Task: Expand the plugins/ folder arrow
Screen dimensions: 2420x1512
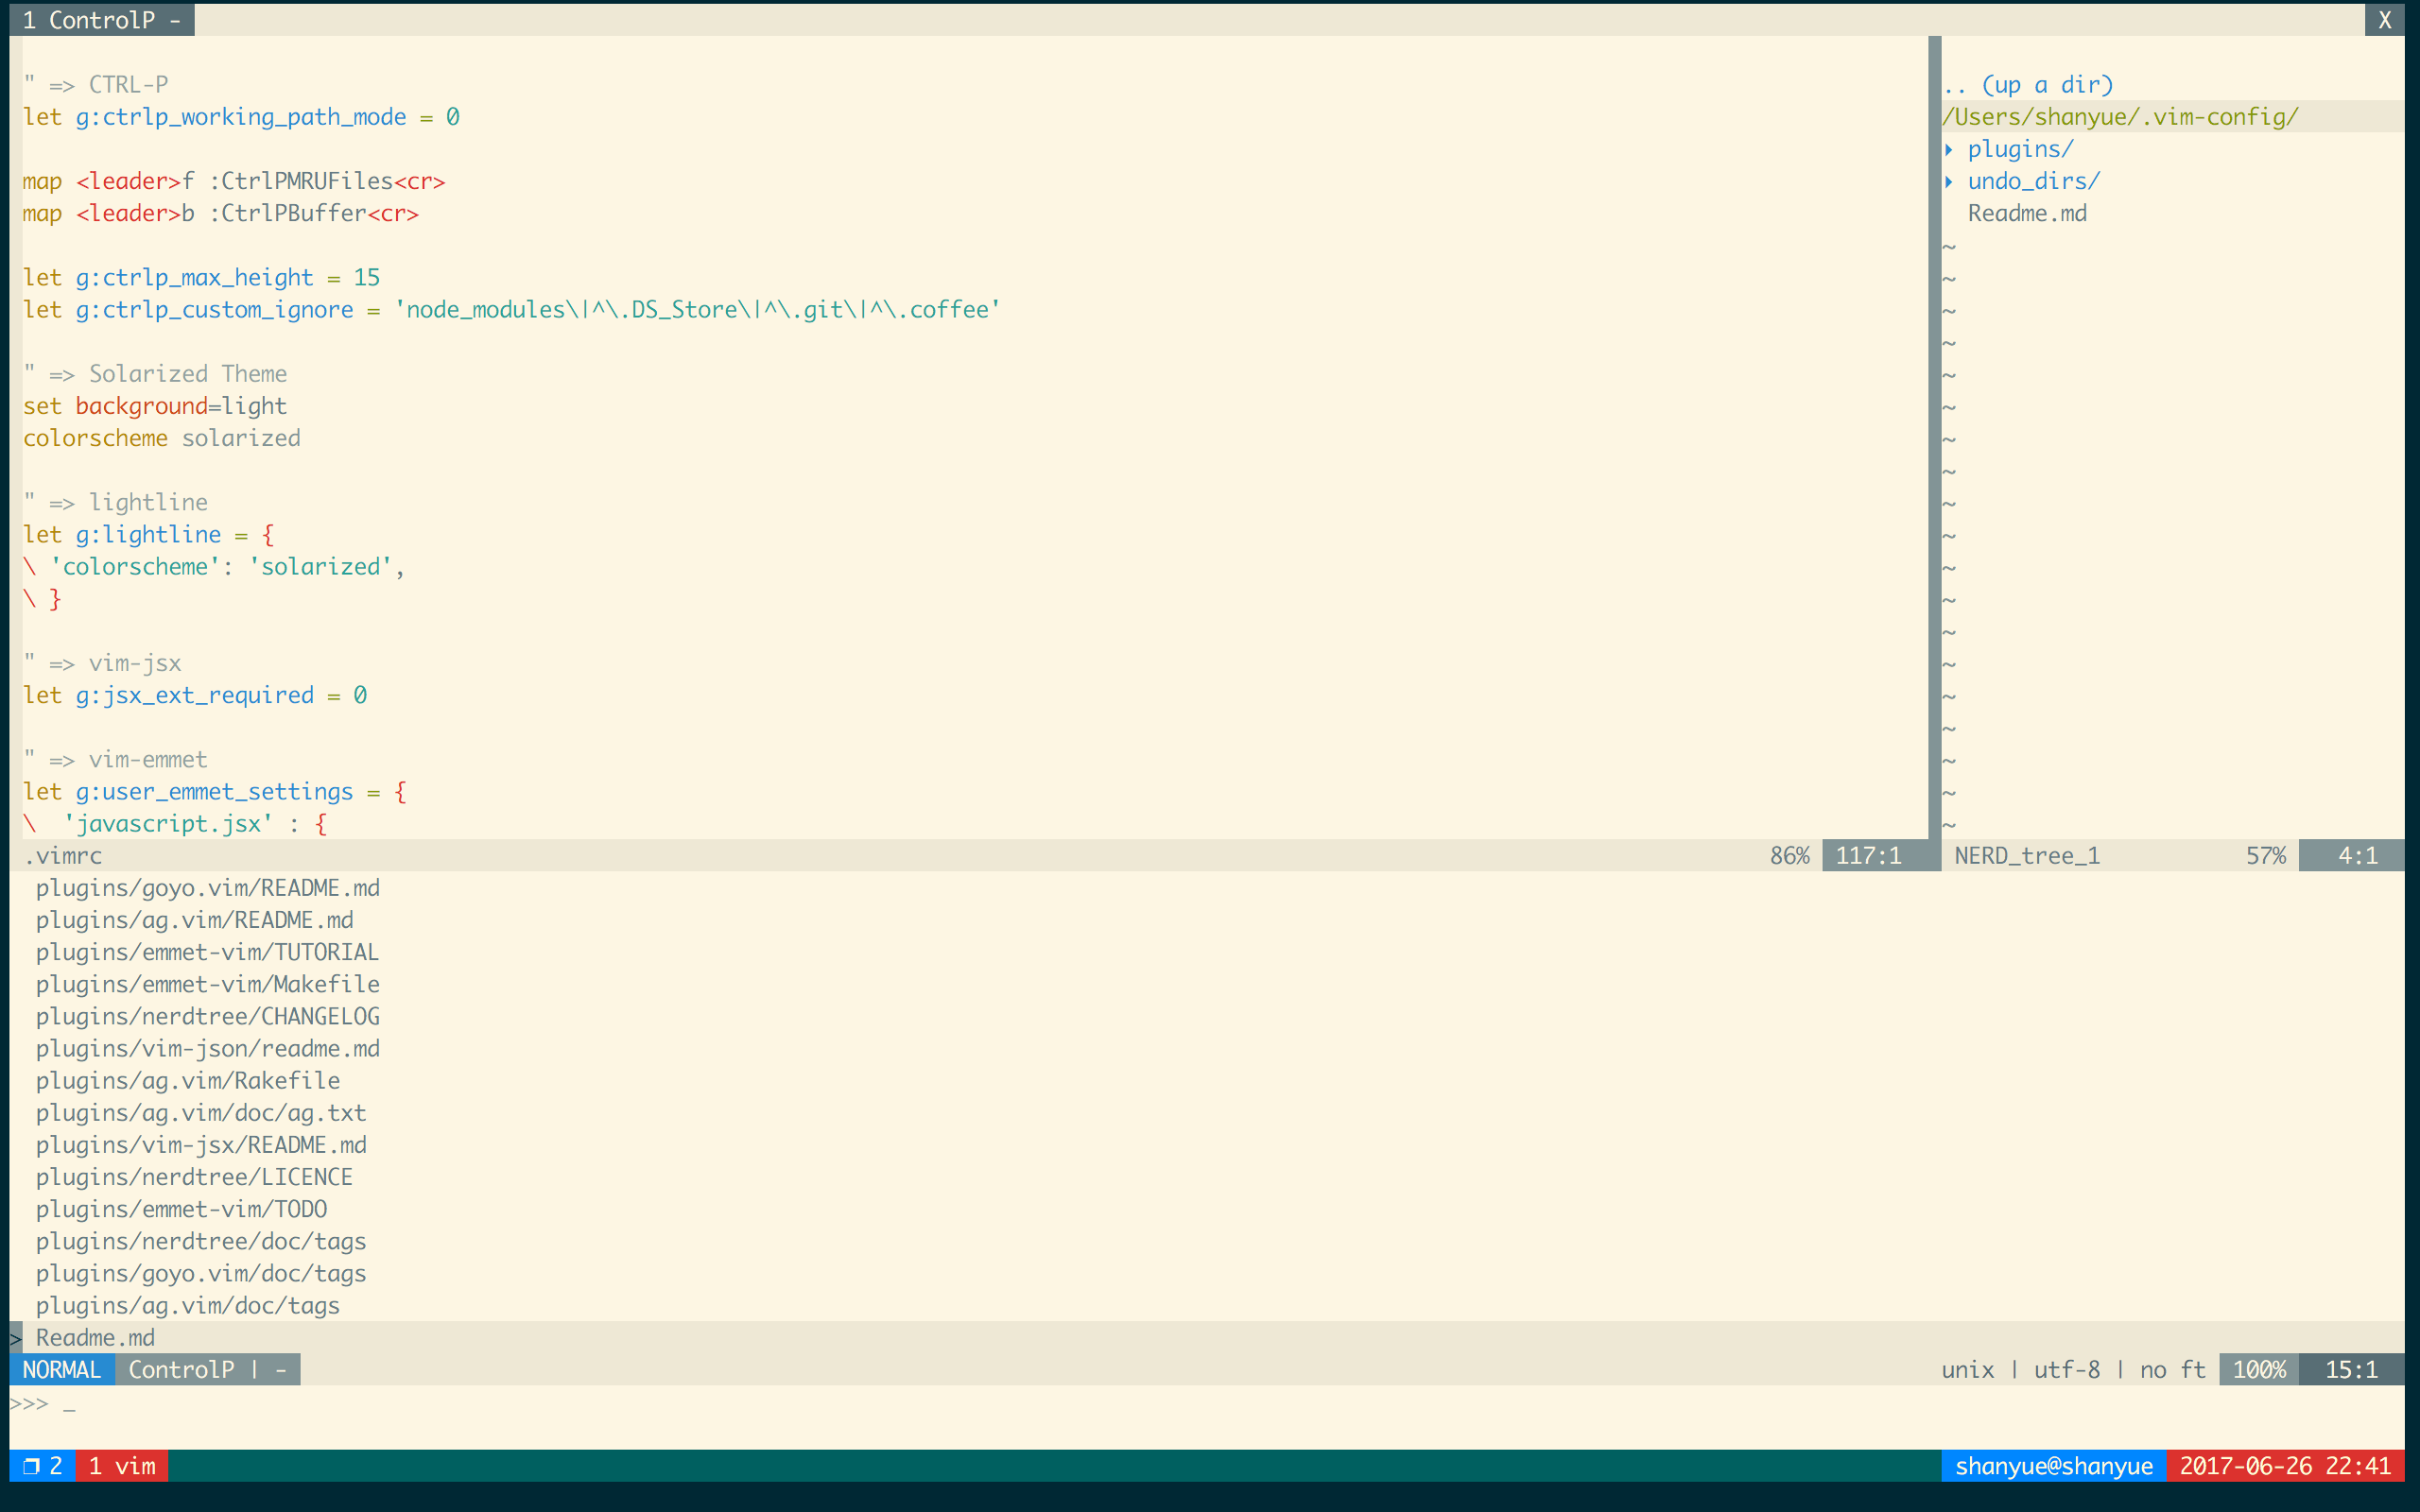Action: [1949, 150]
